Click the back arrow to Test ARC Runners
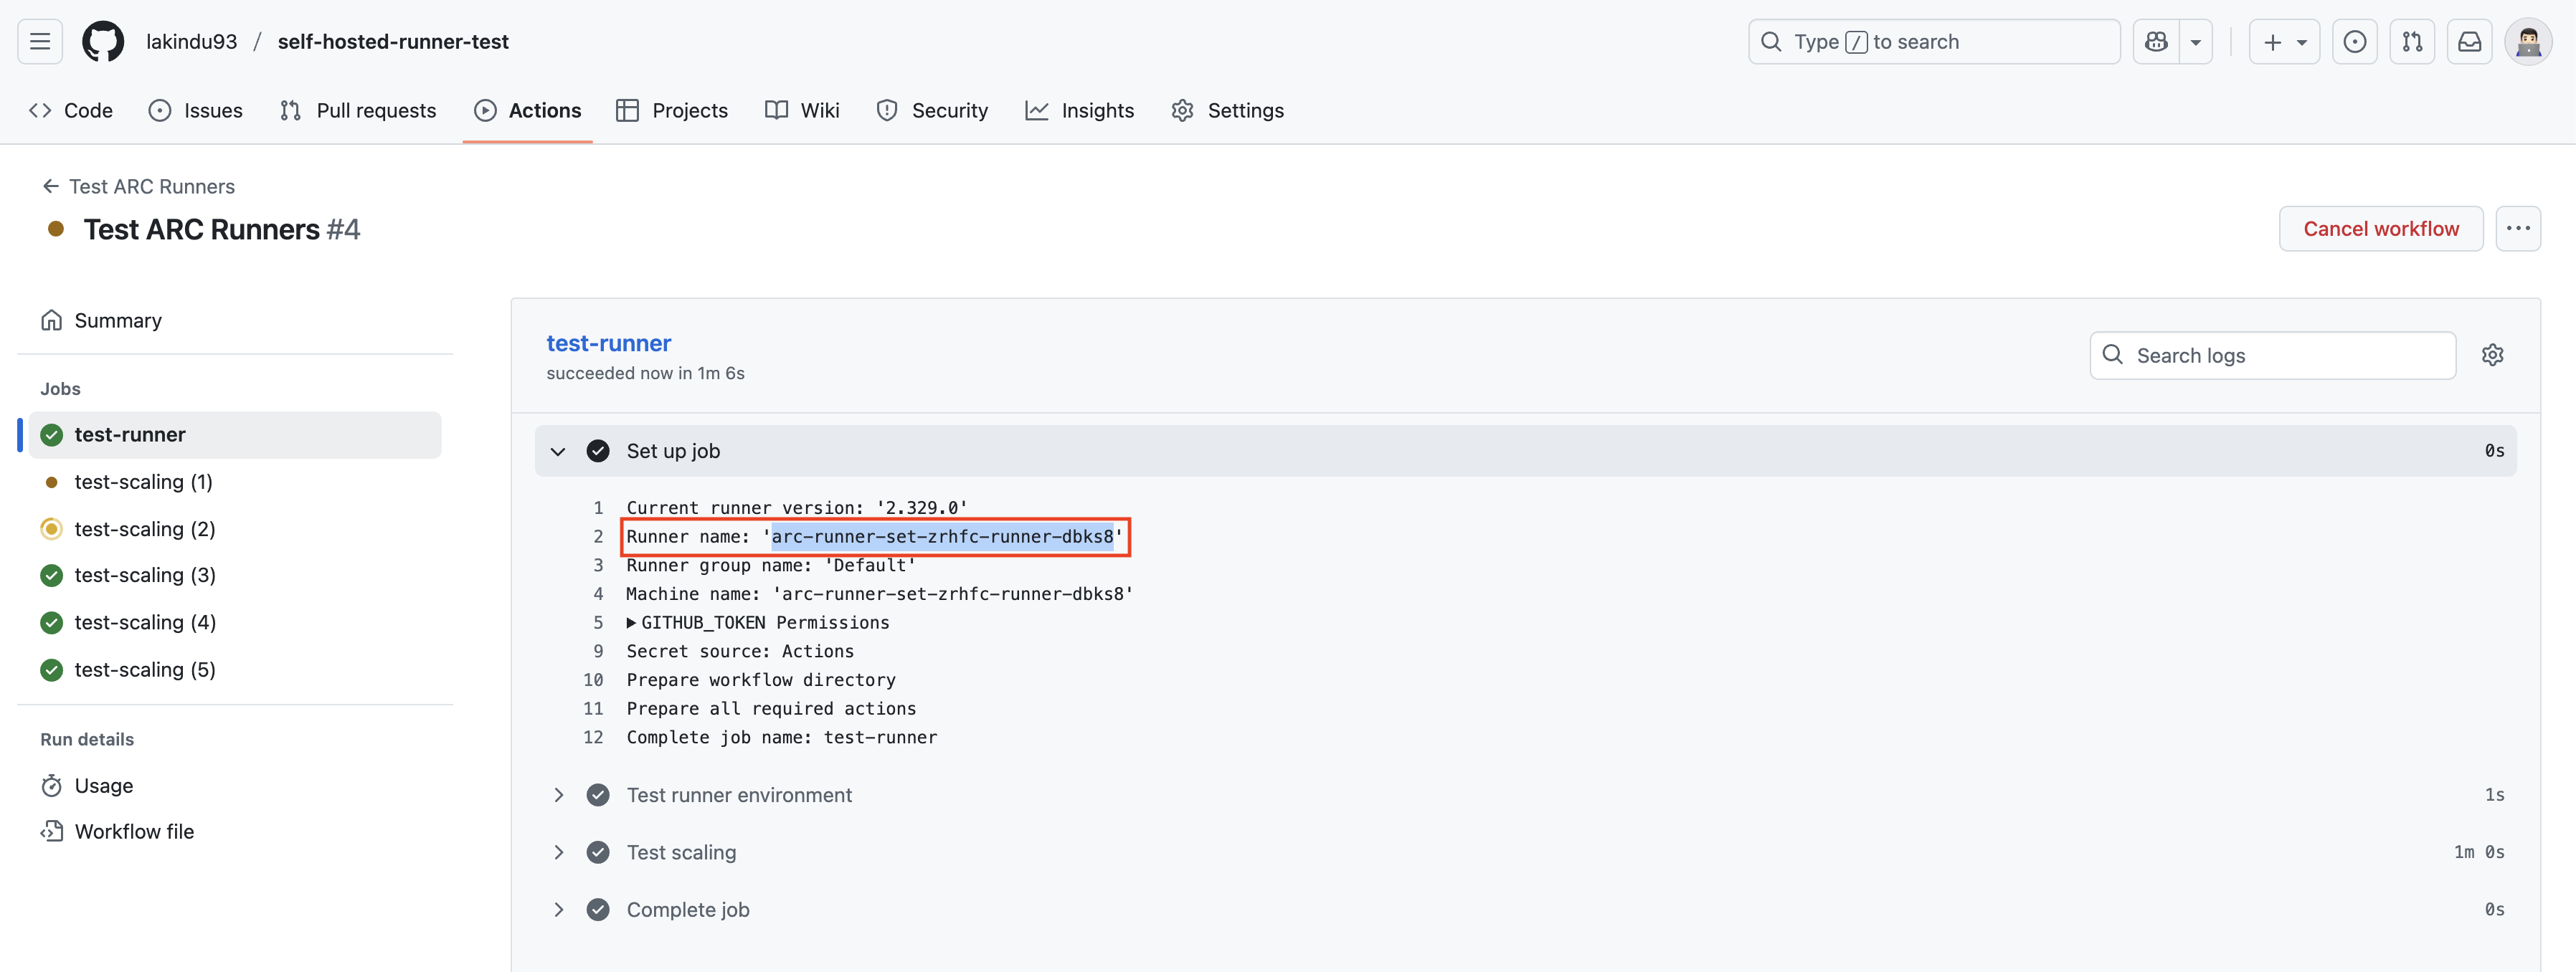Screen dimensions: 2576x972 (50, 186)
